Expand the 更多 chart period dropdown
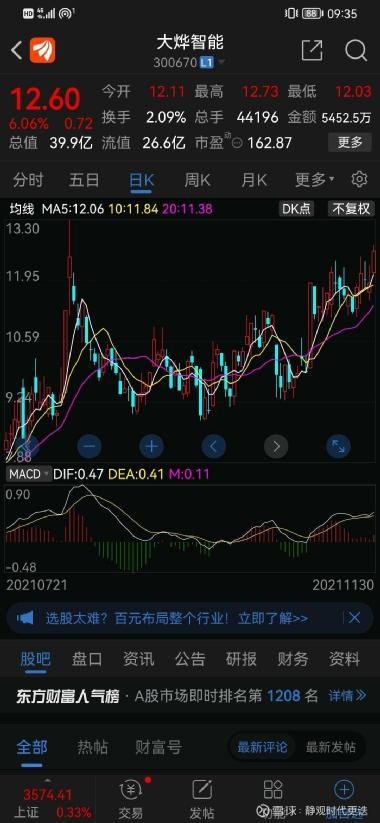Screen dimensions: 380x823 pyautogui.click(x=314, y=180)
